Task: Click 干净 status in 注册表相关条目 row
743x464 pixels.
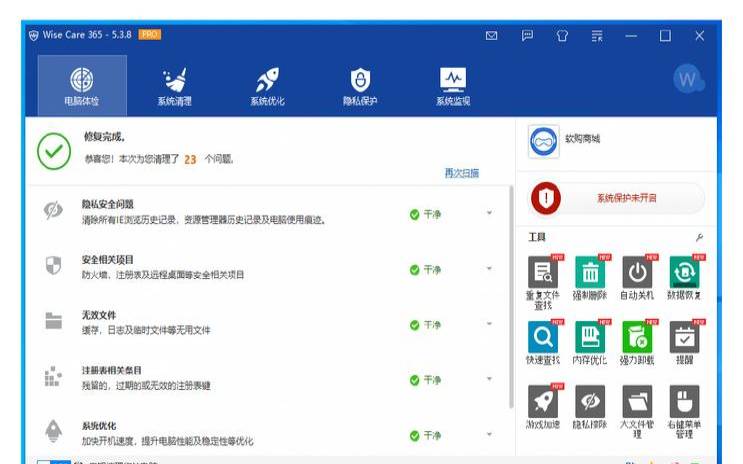Action: click(x=426, y=380)
